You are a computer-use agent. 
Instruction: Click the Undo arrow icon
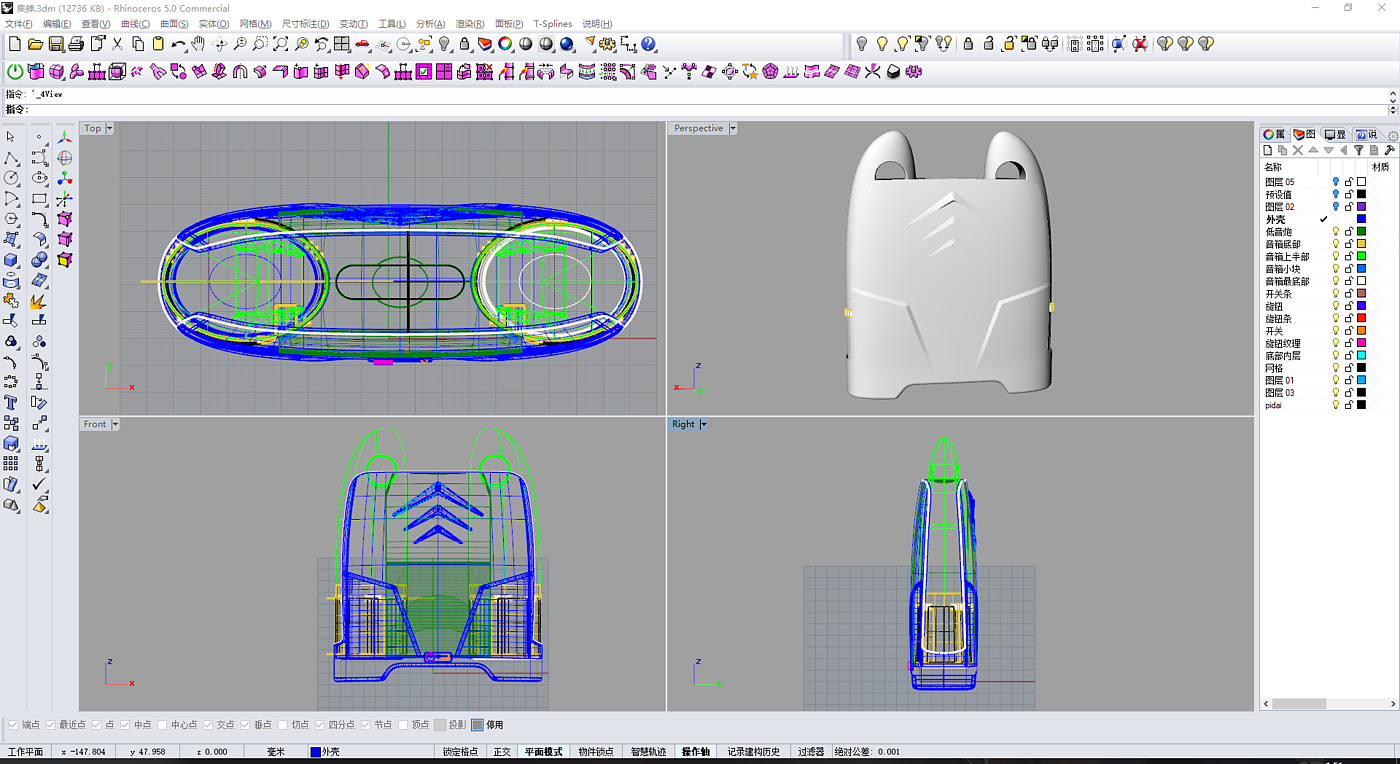point(178,44)
